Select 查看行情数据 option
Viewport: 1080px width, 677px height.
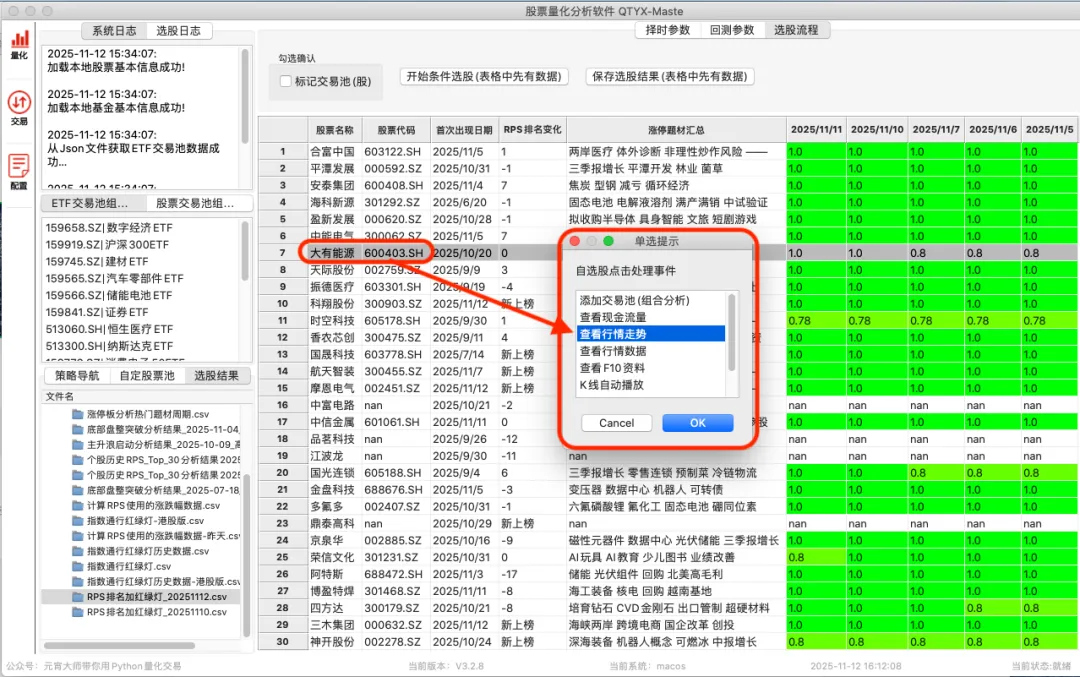coord(650,351)
